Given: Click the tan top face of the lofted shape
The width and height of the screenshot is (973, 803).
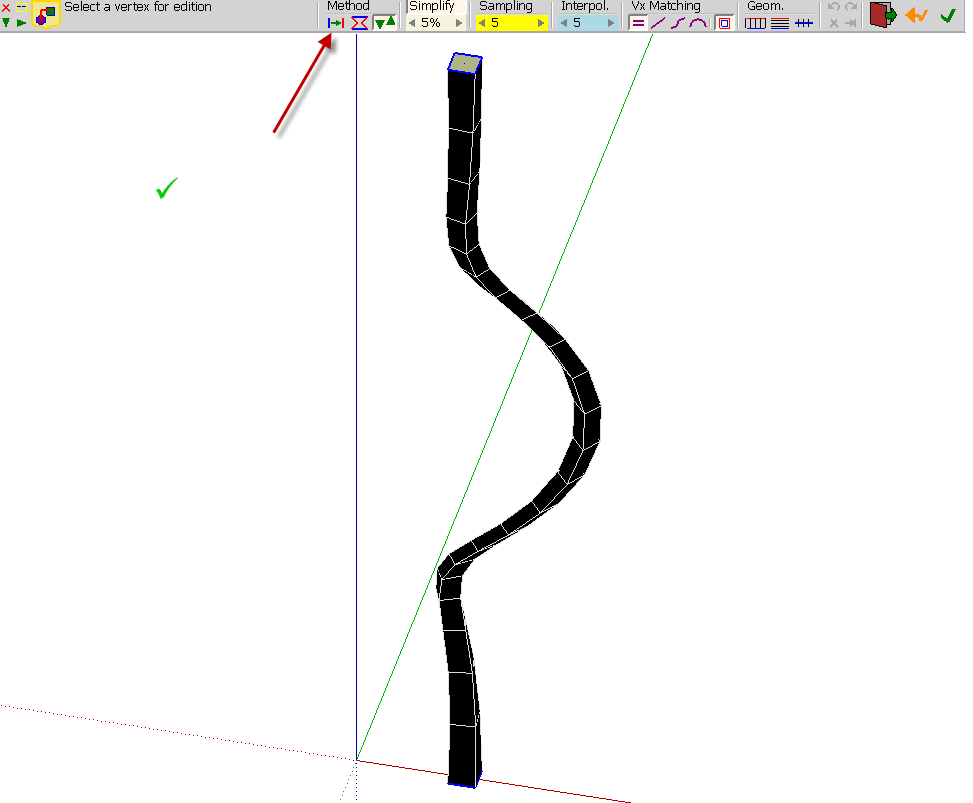Looking at the screenshot, I should coord(465,63).
